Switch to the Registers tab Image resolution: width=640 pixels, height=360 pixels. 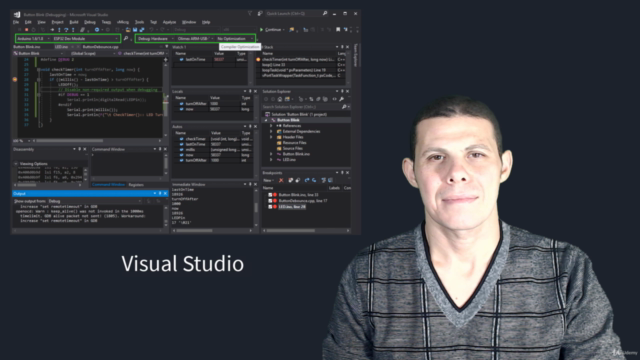[x=136, y=185]
